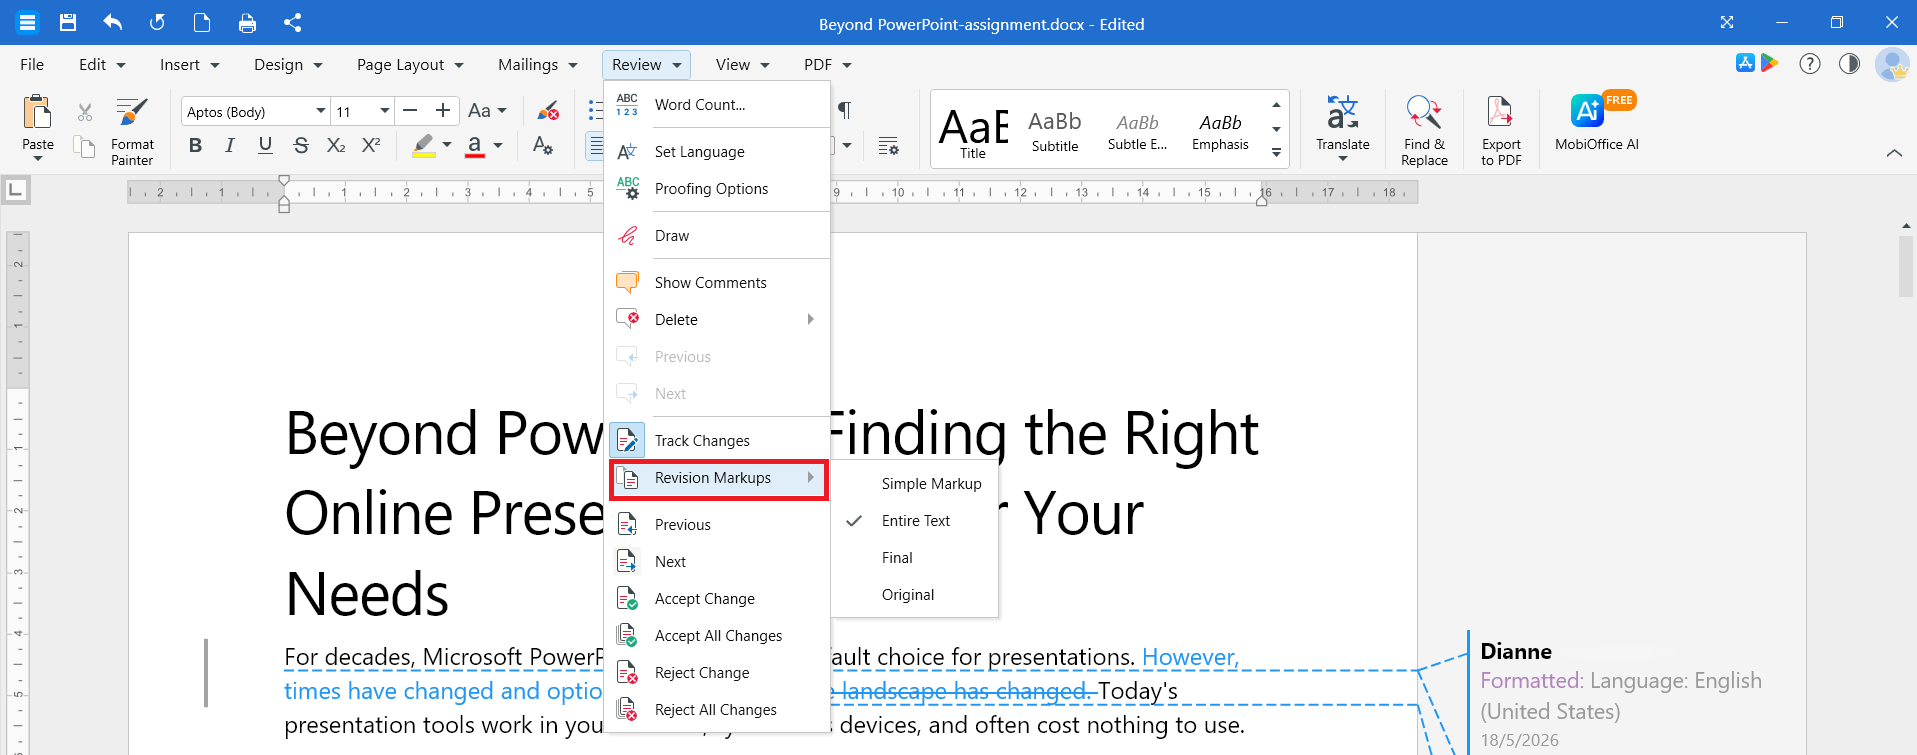
Task: Select the checked Entire Text option
Action: [915, 521]
